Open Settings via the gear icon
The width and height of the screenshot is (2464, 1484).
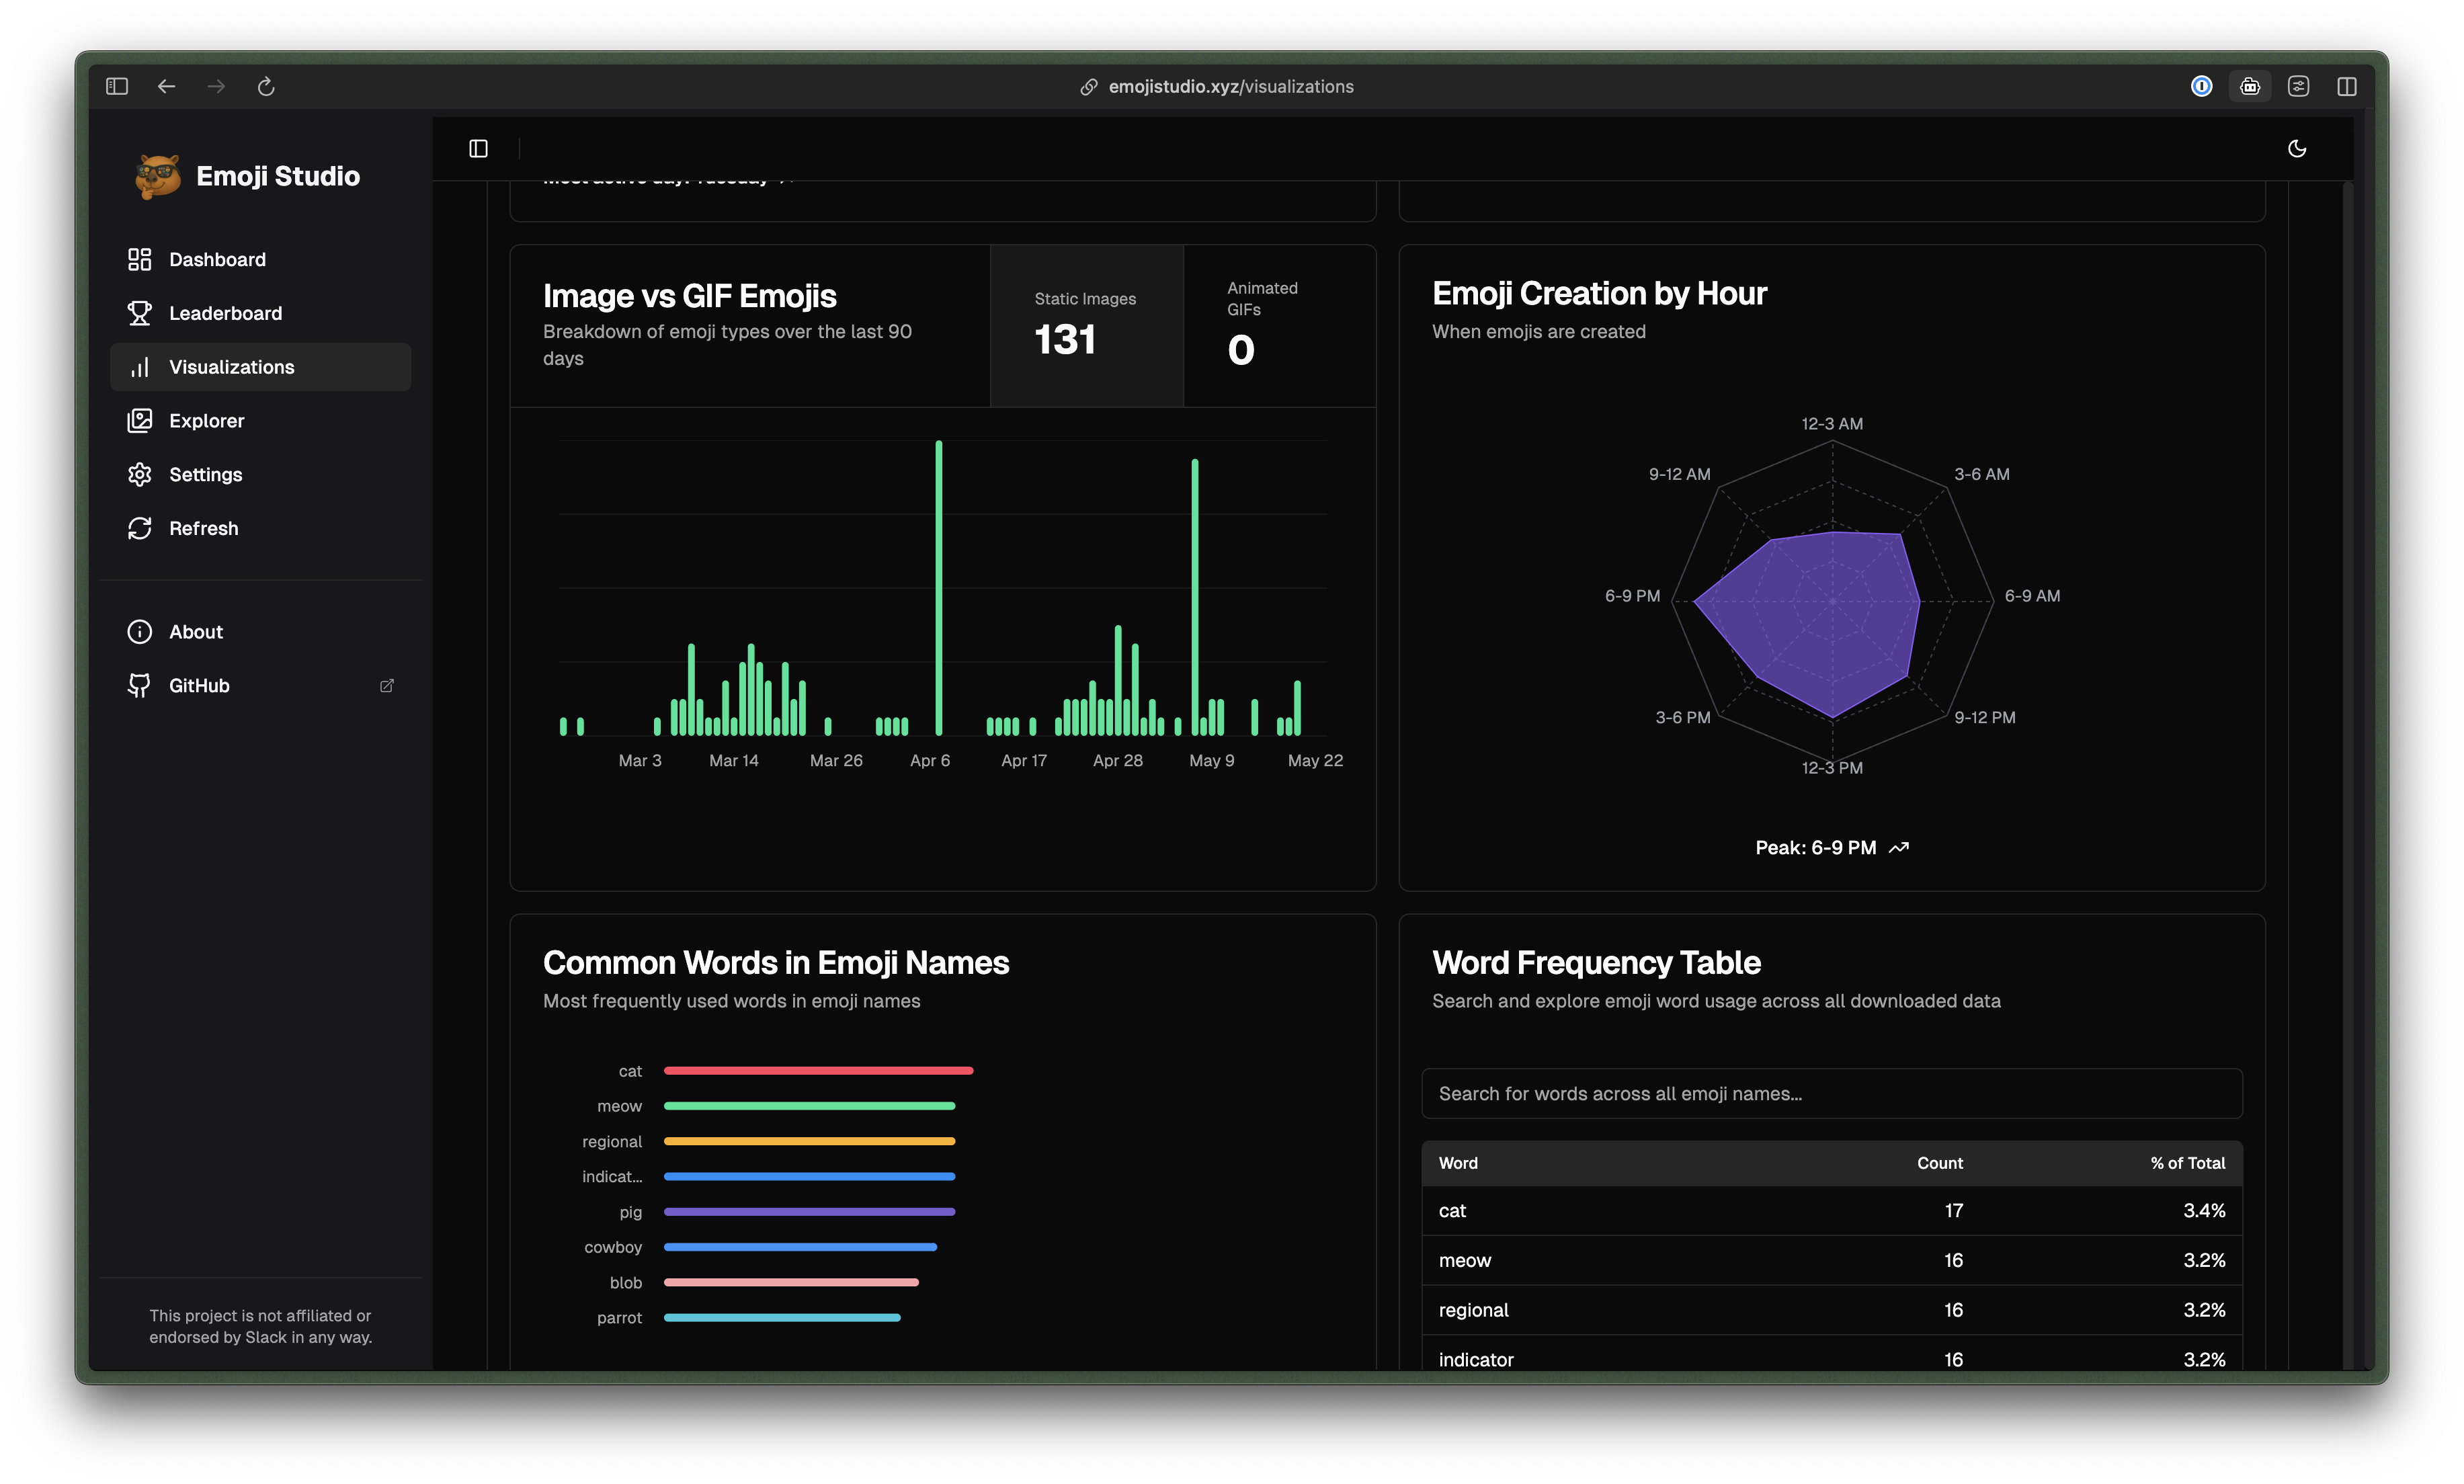click(x=140, y=475)
